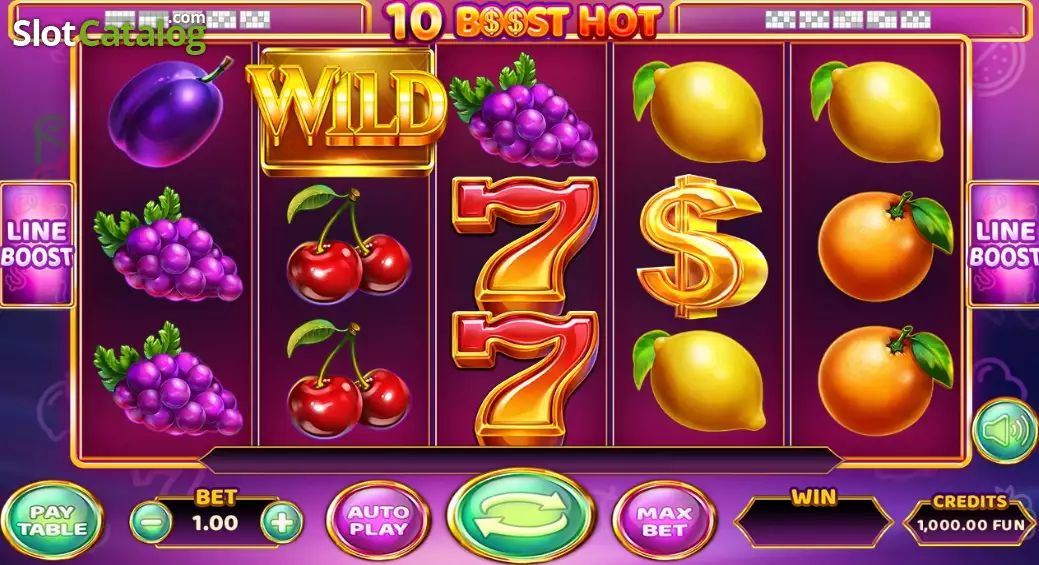The width and height of the screenshot is (1039, 565).
Task: Spin the reels with the green arrows button
Action: tap(521, 517)
